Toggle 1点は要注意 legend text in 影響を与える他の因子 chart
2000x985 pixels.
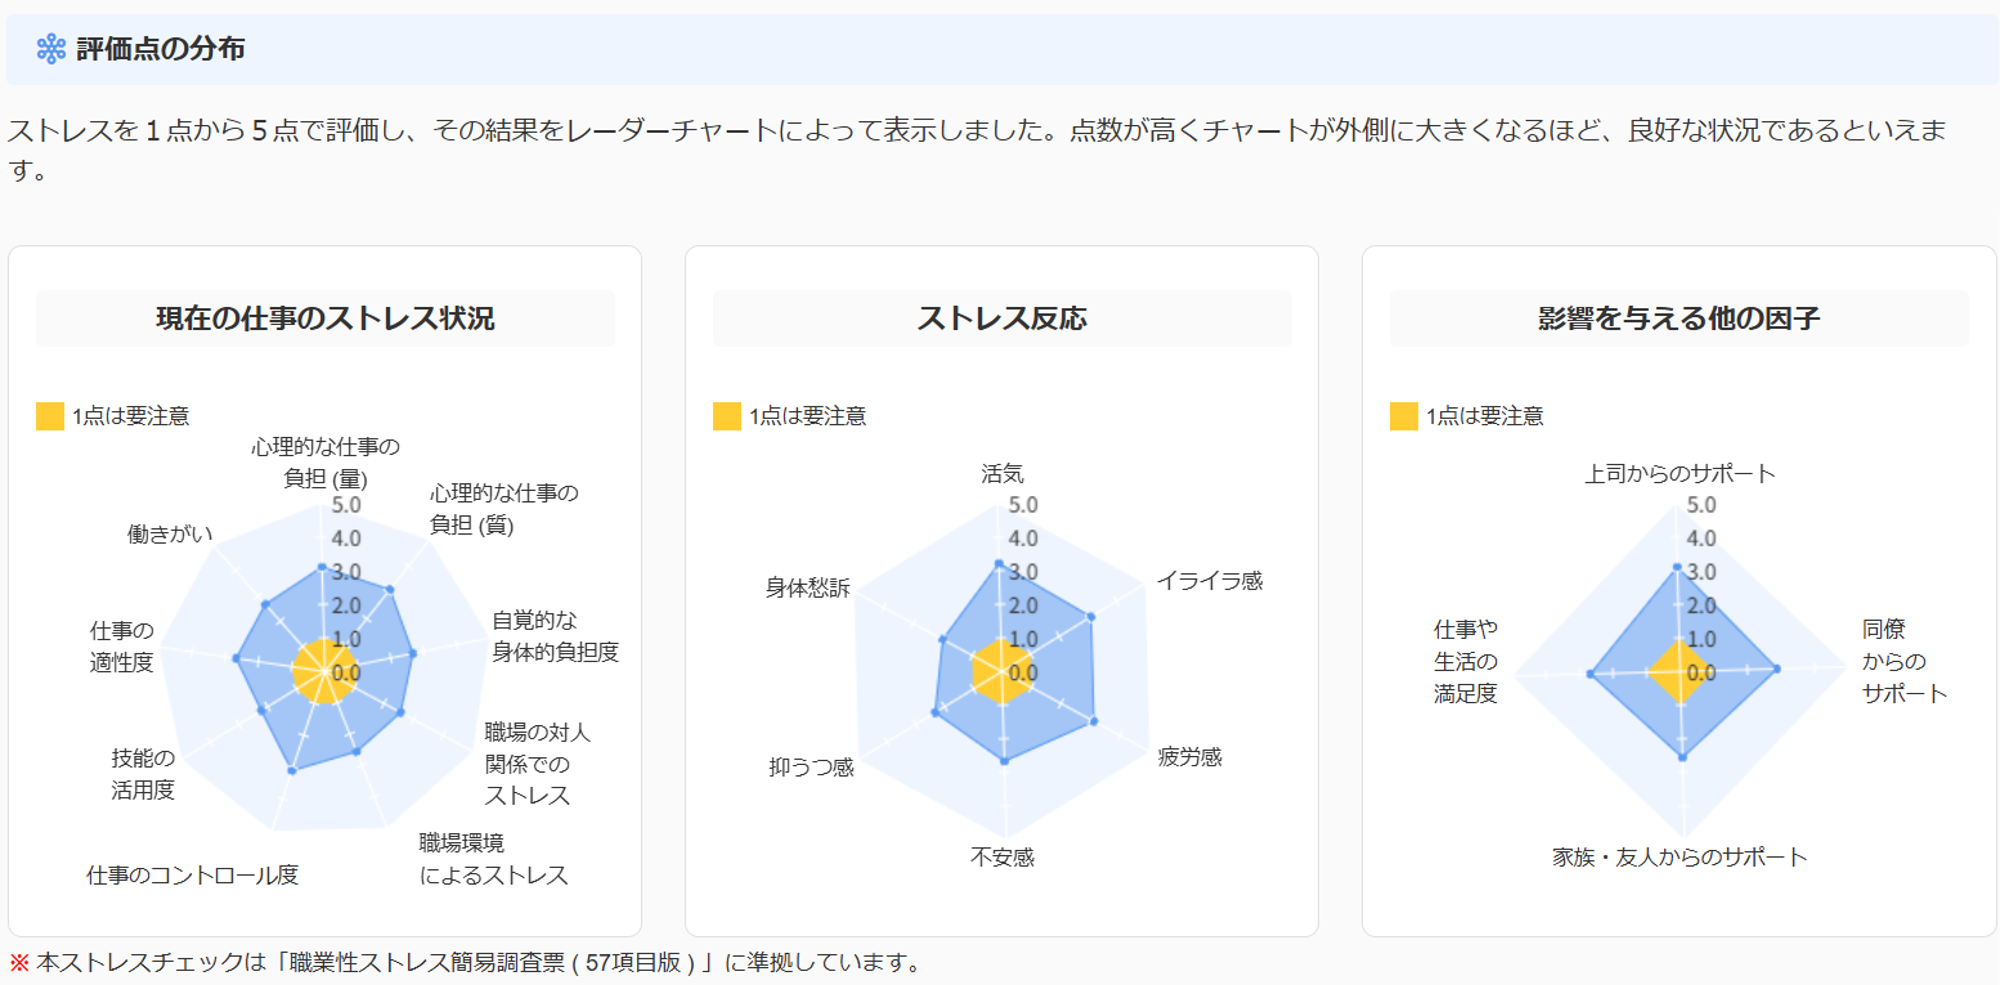[1485, 416]
